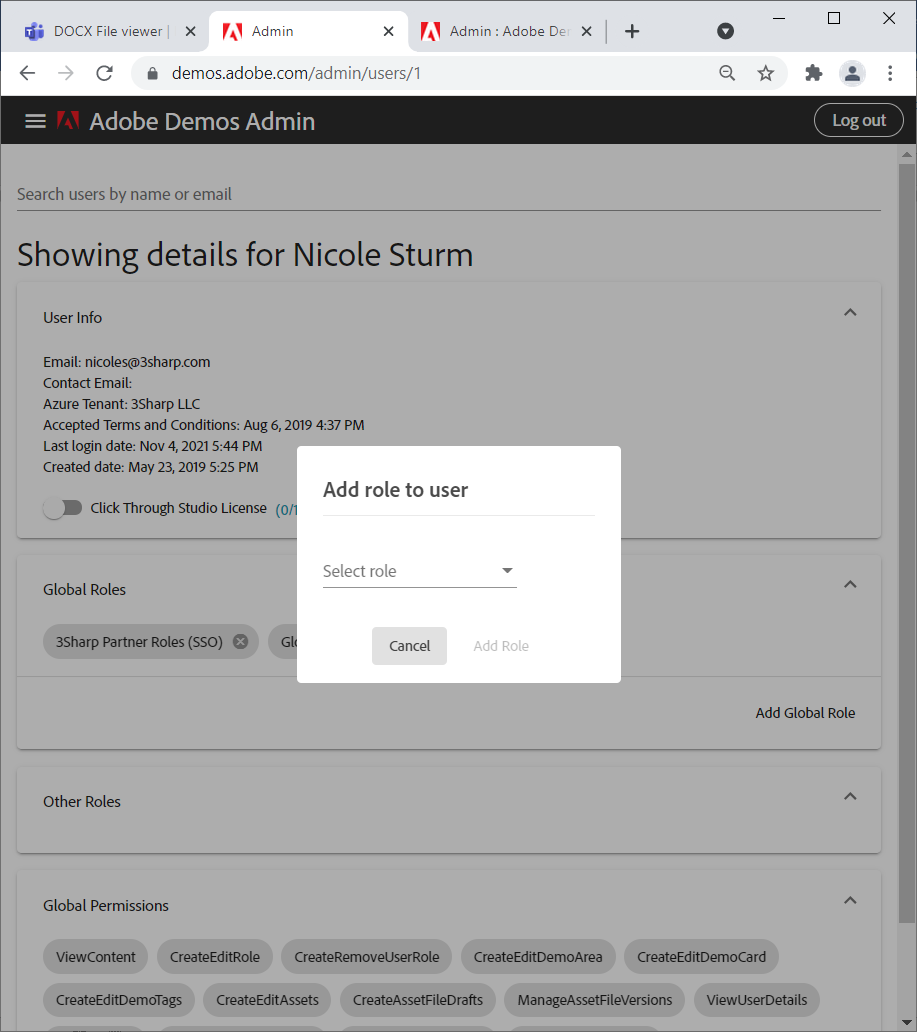Collapse the Other Roles section
The image size is (917, 1032).
coord(850,796)
